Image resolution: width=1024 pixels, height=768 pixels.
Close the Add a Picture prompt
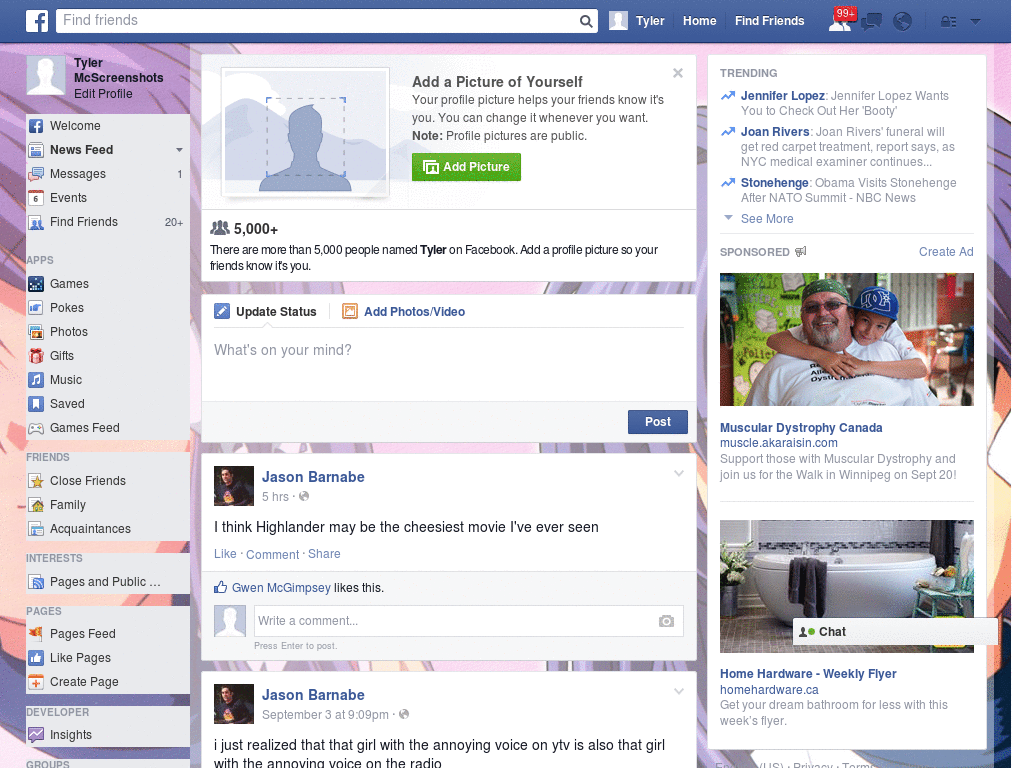click(678, 73)
